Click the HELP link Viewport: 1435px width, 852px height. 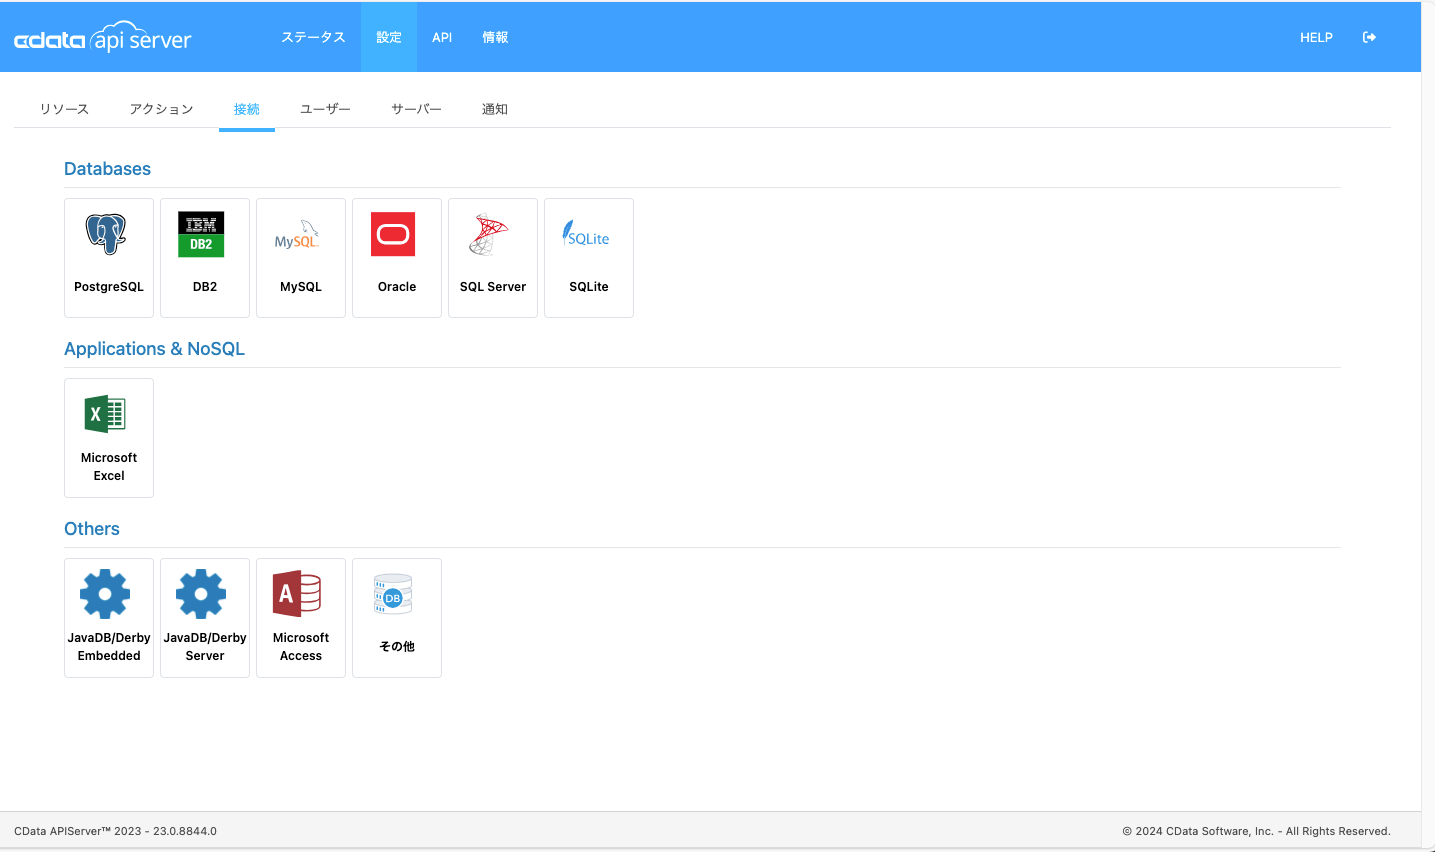pos(1316,37)
